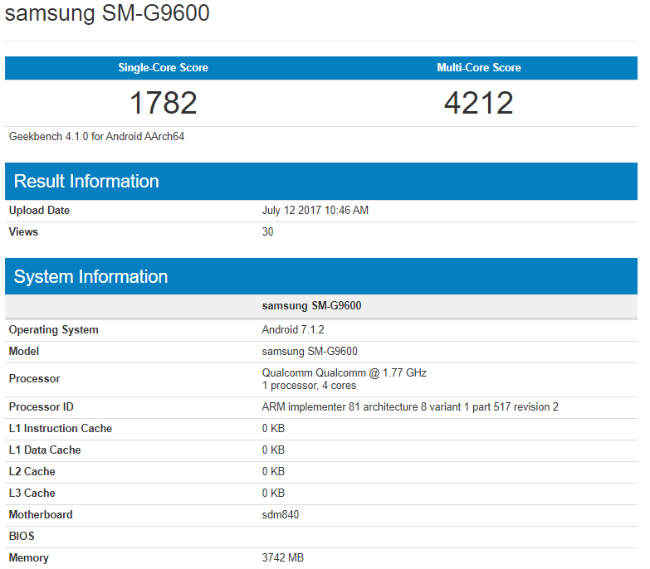Select the single-core score value 1782
Viewport: 650px width, 569px height.
tap(163, 103)
